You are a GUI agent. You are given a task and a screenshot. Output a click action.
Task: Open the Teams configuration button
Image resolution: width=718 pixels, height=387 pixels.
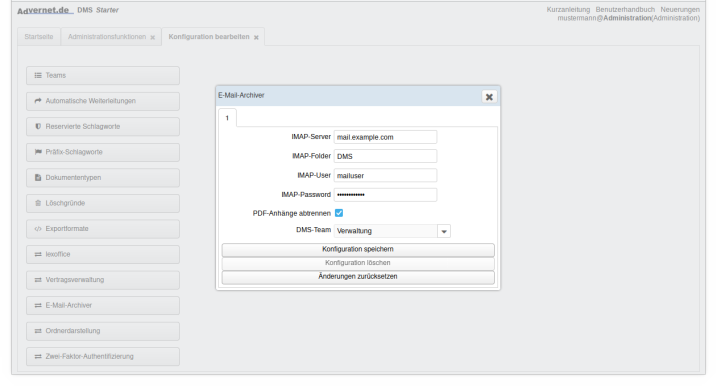tap(103, 76)
